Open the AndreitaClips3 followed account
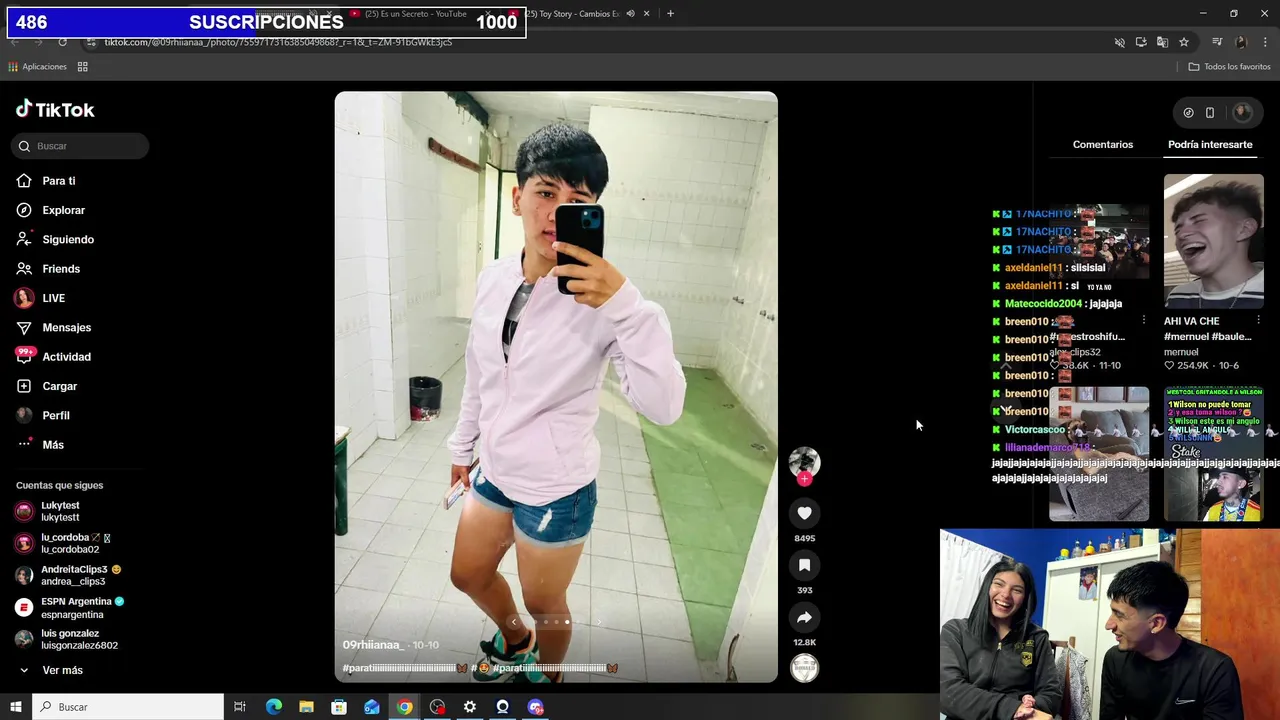Screen dimensions: 1280x720 click(x=68, y=575)
